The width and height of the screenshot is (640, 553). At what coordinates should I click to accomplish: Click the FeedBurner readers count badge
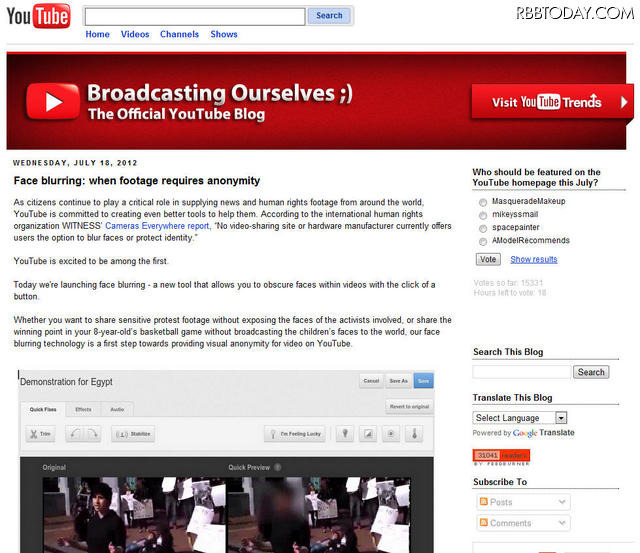click(x=501, y=456)
